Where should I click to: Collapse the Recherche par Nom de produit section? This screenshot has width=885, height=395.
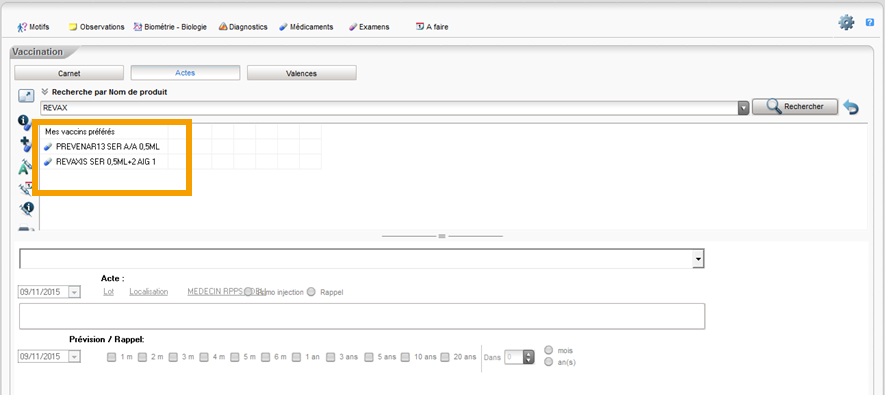click(x=45, y=91)
